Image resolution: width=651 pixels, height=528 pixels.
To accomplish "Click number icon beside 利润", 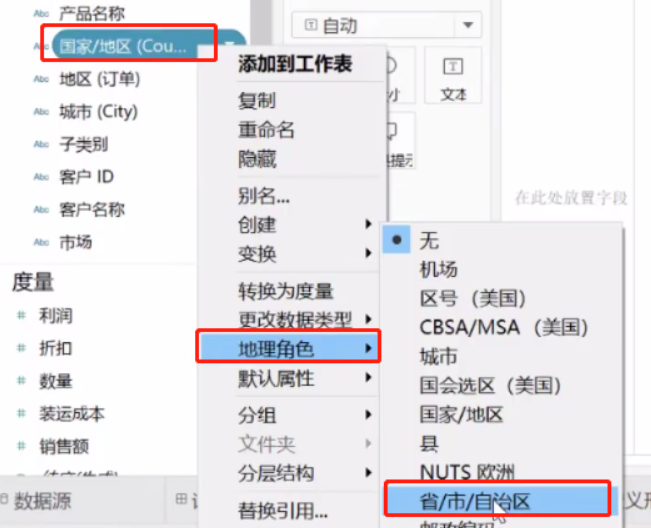I will (21, 316).
